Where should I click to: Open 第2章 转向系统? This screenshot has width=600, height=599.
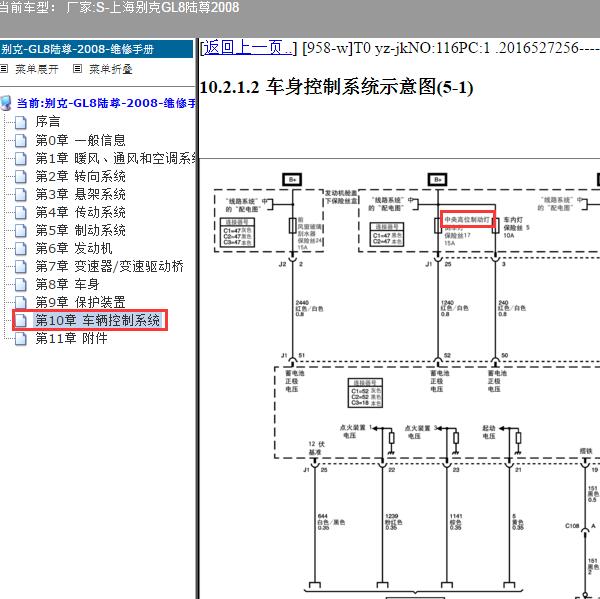[81, 176]
